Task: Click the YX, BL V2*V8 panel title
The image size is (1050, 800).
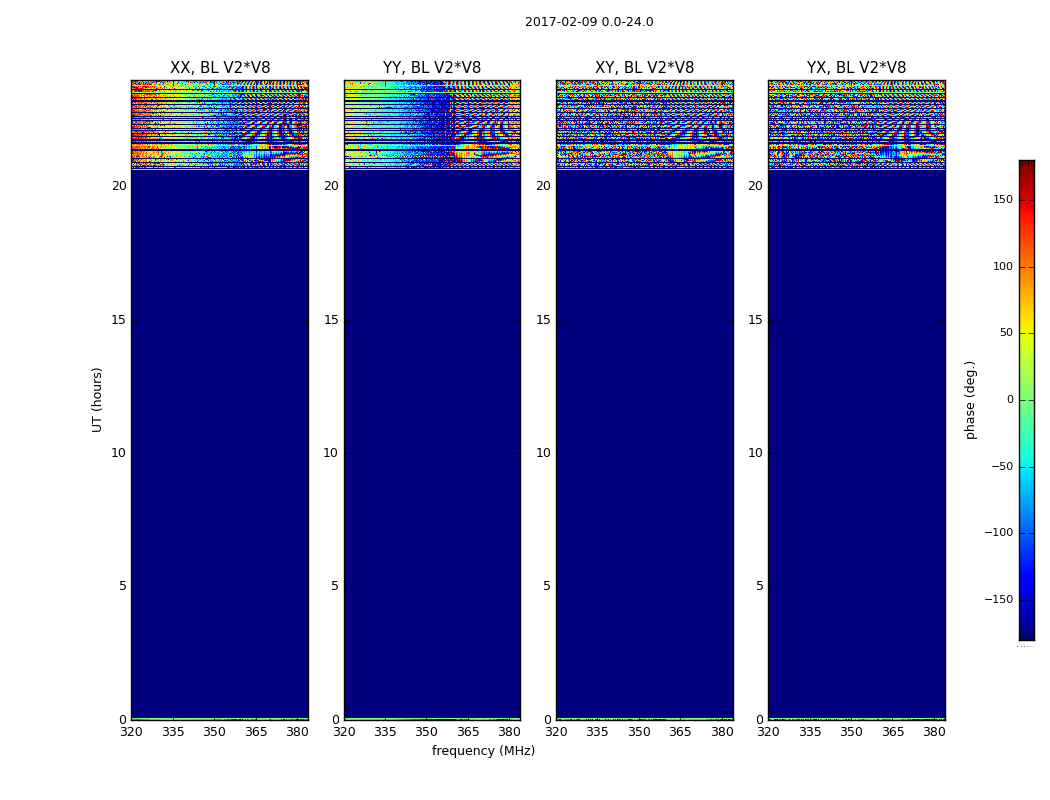Action: click(x=856, y=68)
